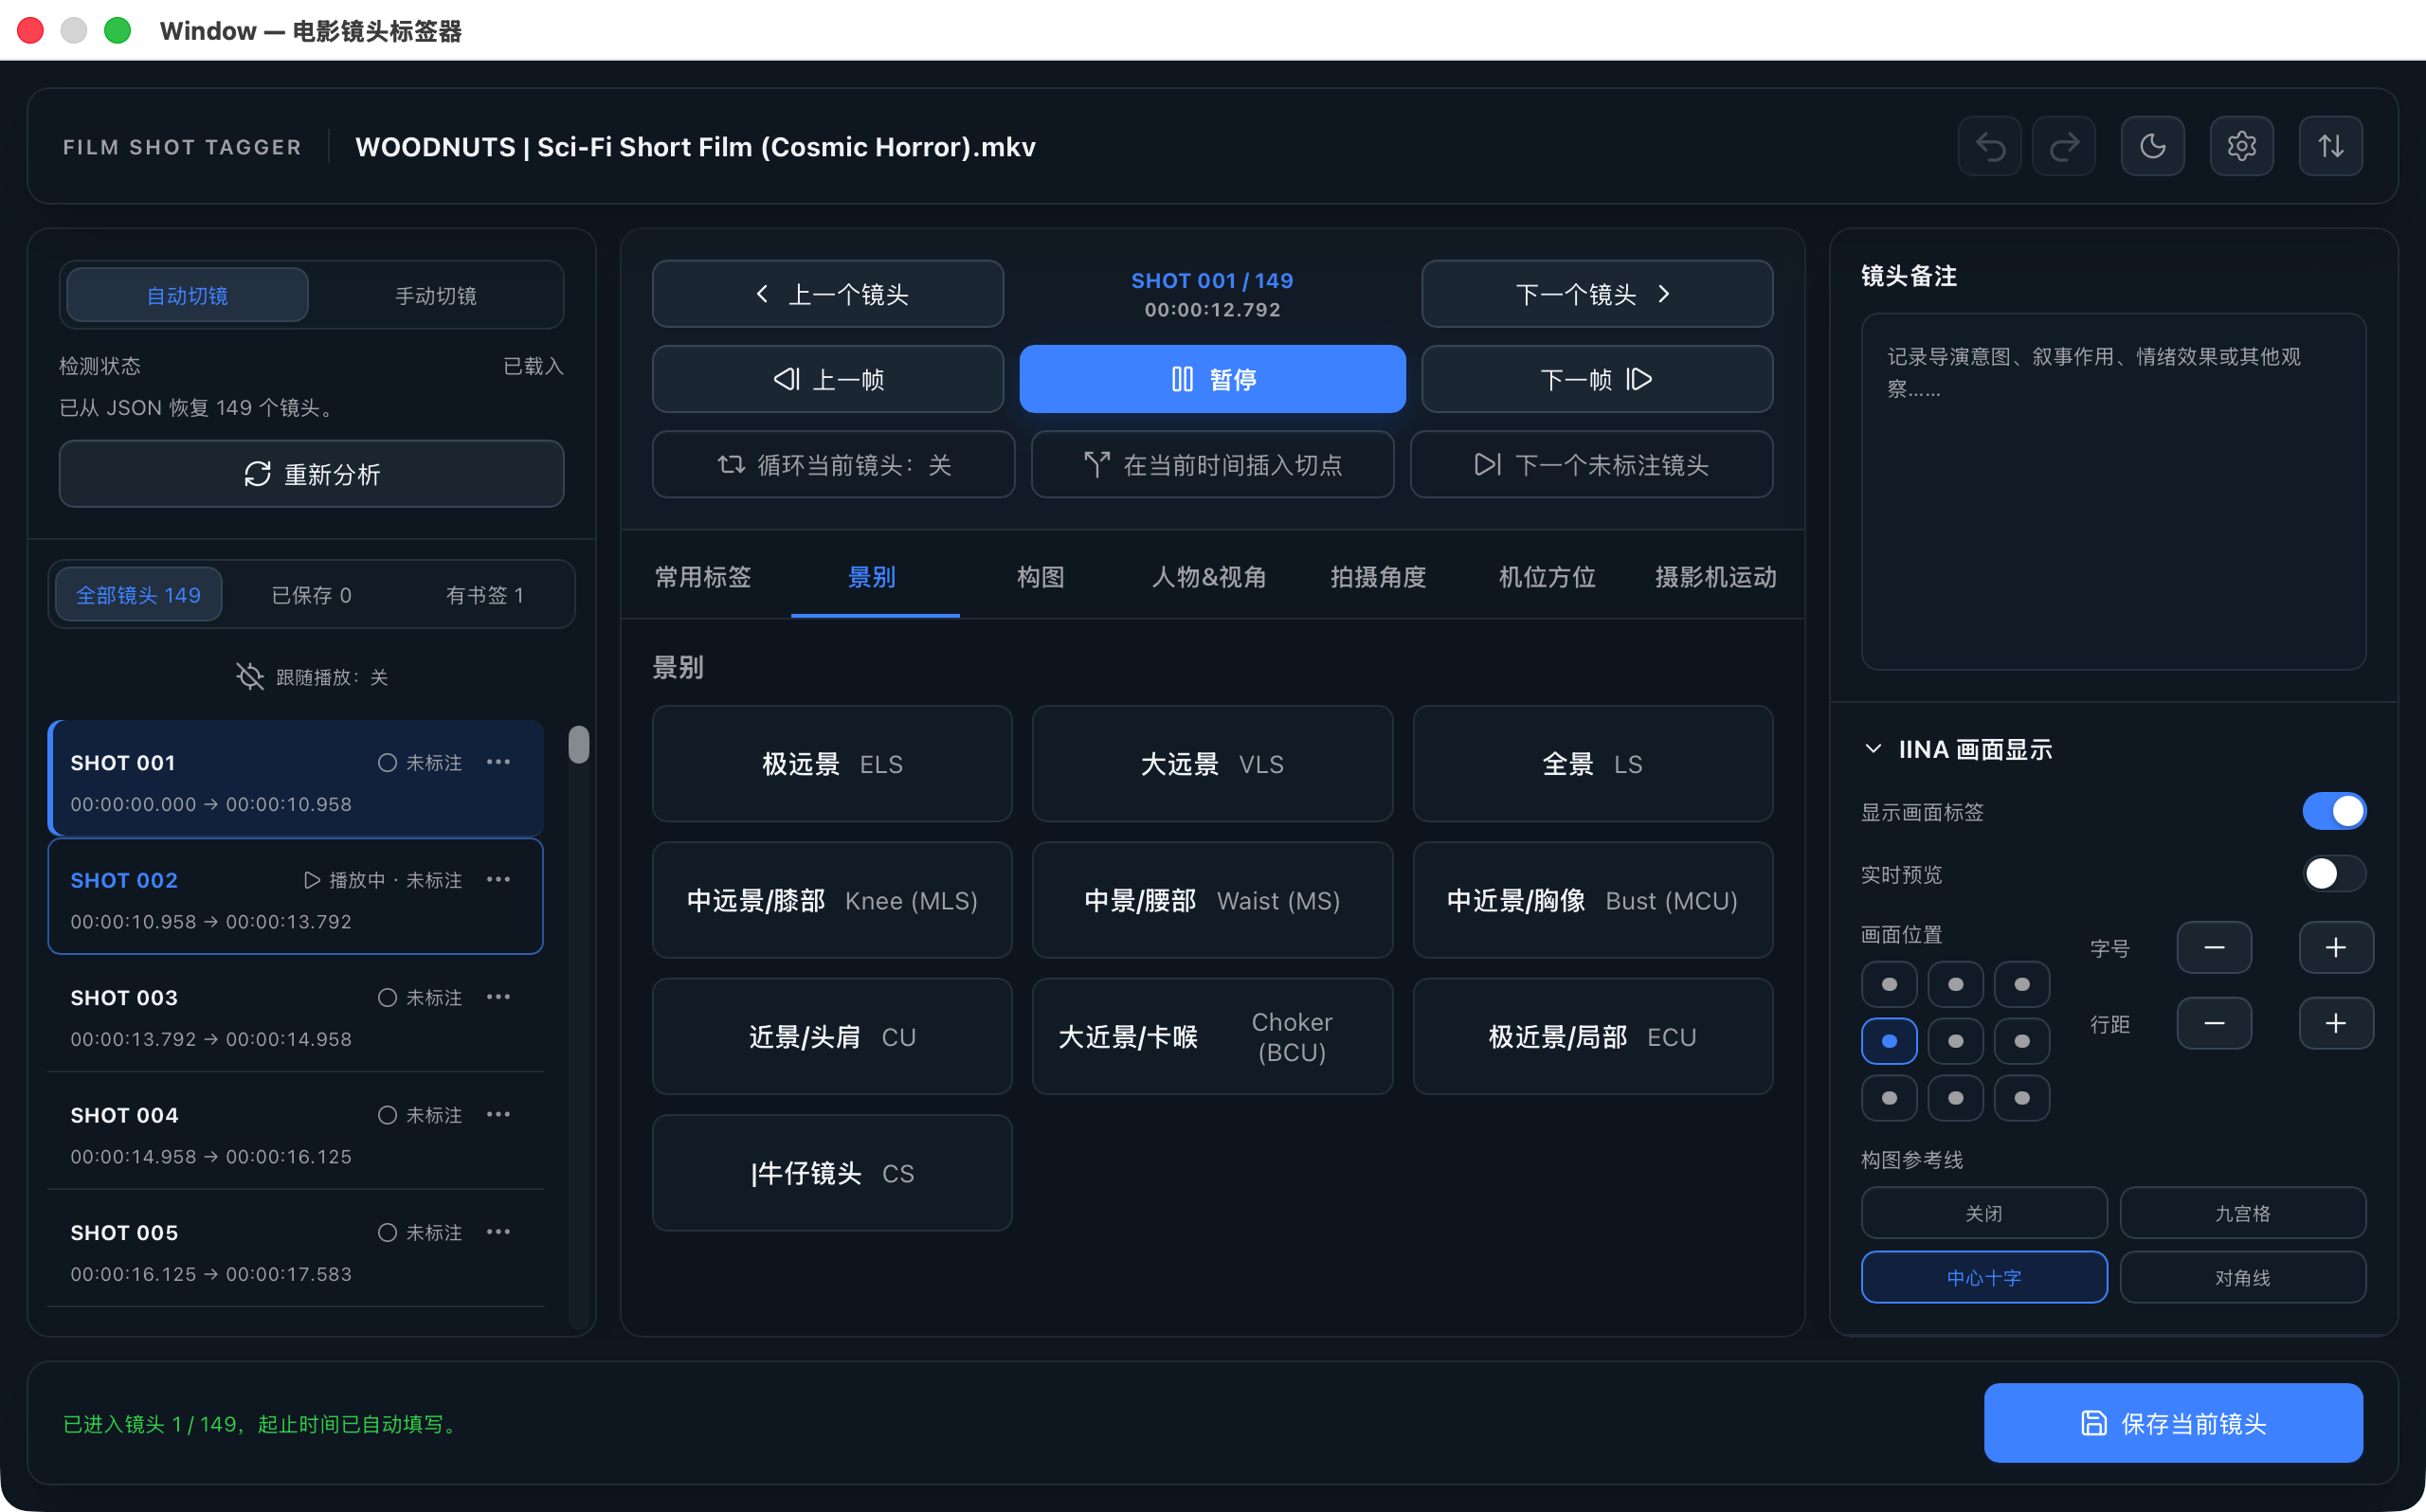This screenshot has height=1512, width=2426.
Task: Enable the 实时预览 toggle
Action: pos(2333,874)
